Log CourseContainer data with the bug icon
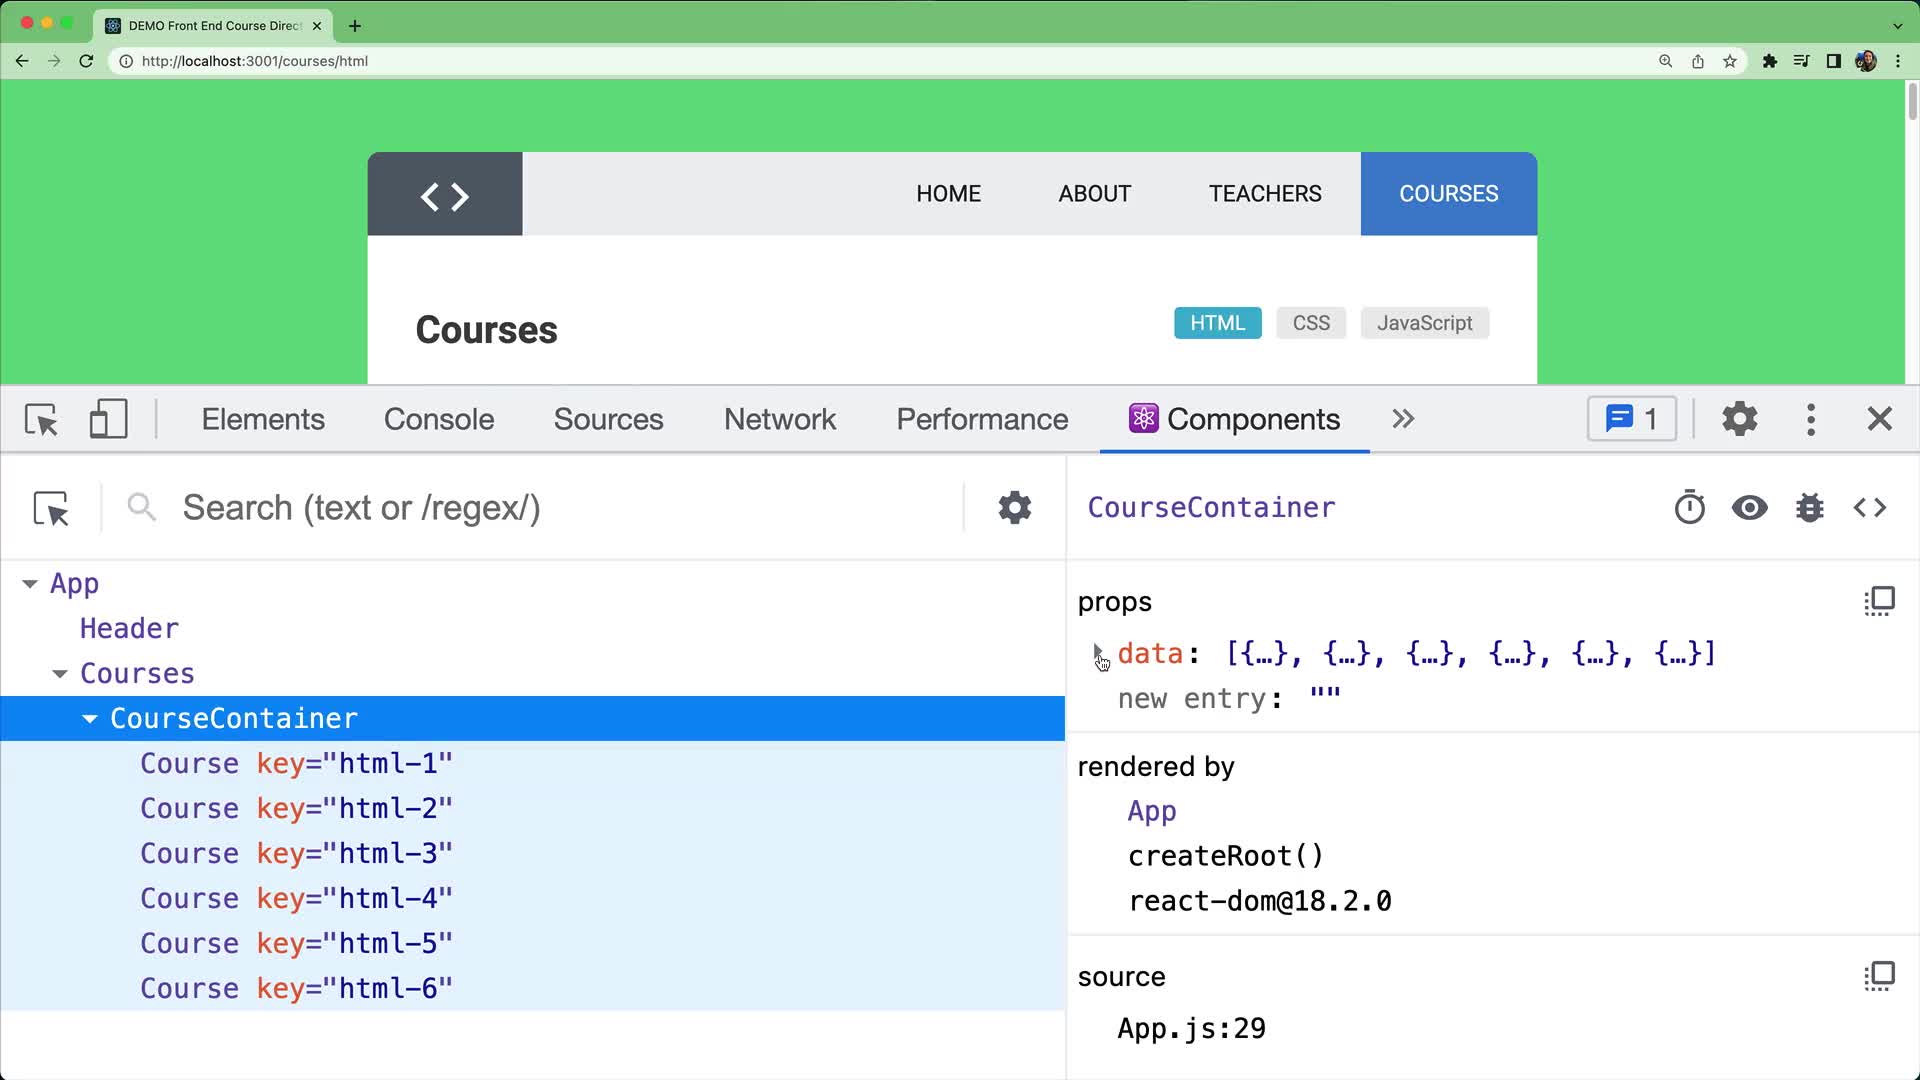This screenshot has height=1080, width=1920. pyautogui.click(x=1810, y=507)
